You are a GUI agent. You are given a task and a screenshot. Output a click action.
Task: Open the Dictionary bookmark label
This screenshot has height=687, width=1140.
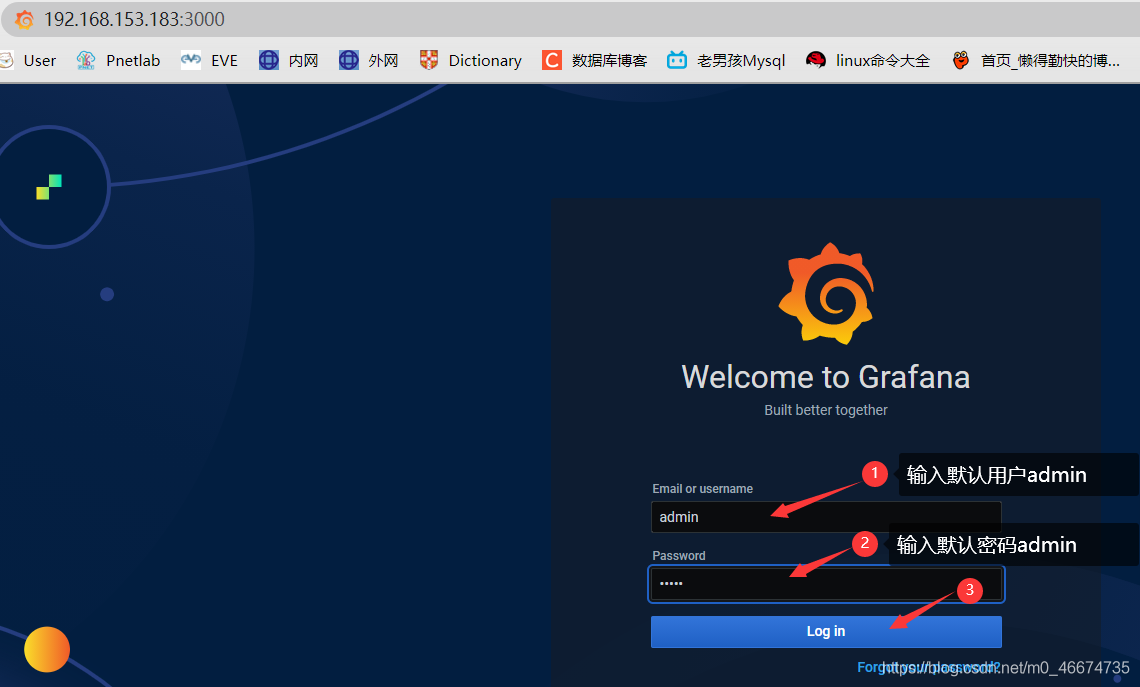tap(485, 60)
